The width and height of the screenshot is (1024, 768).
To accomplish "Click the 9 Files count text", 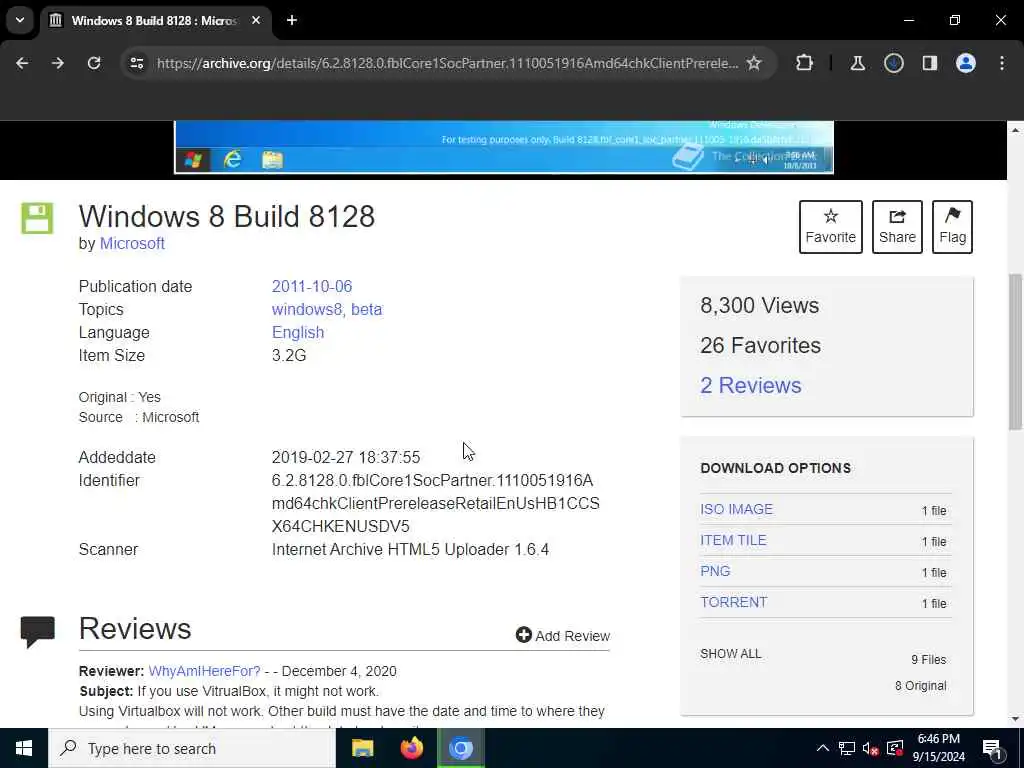I will (x=929, y=660).
